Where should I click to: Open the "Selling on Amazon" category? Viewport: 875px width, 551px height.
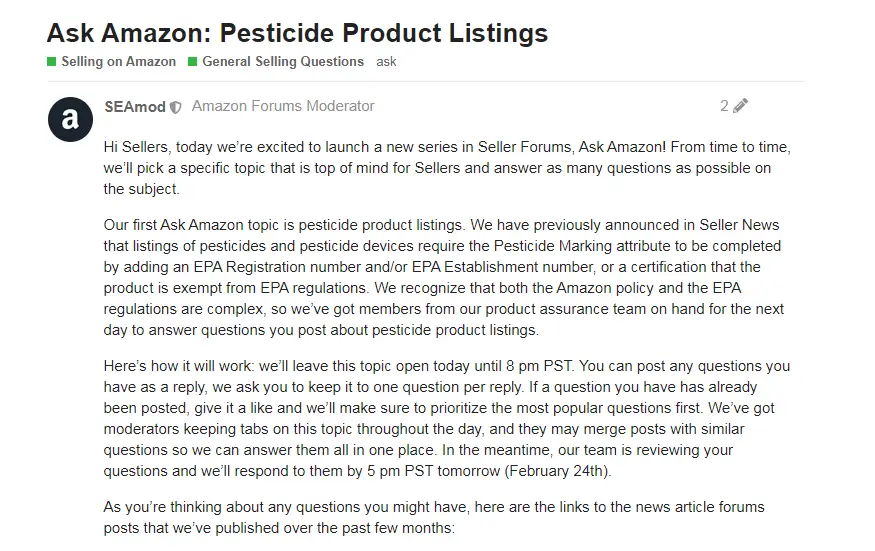pos(118,62)
